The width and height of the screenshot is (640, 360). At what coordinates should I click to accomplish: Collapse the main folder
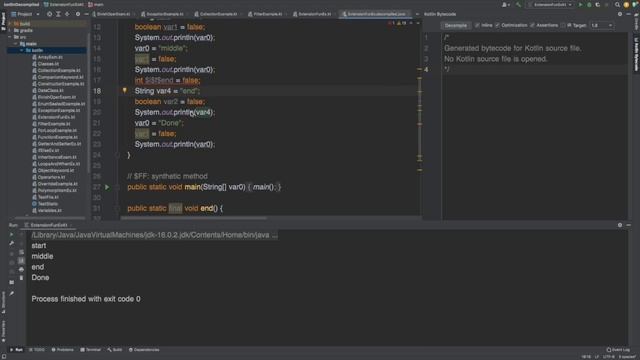click(16, 44)
